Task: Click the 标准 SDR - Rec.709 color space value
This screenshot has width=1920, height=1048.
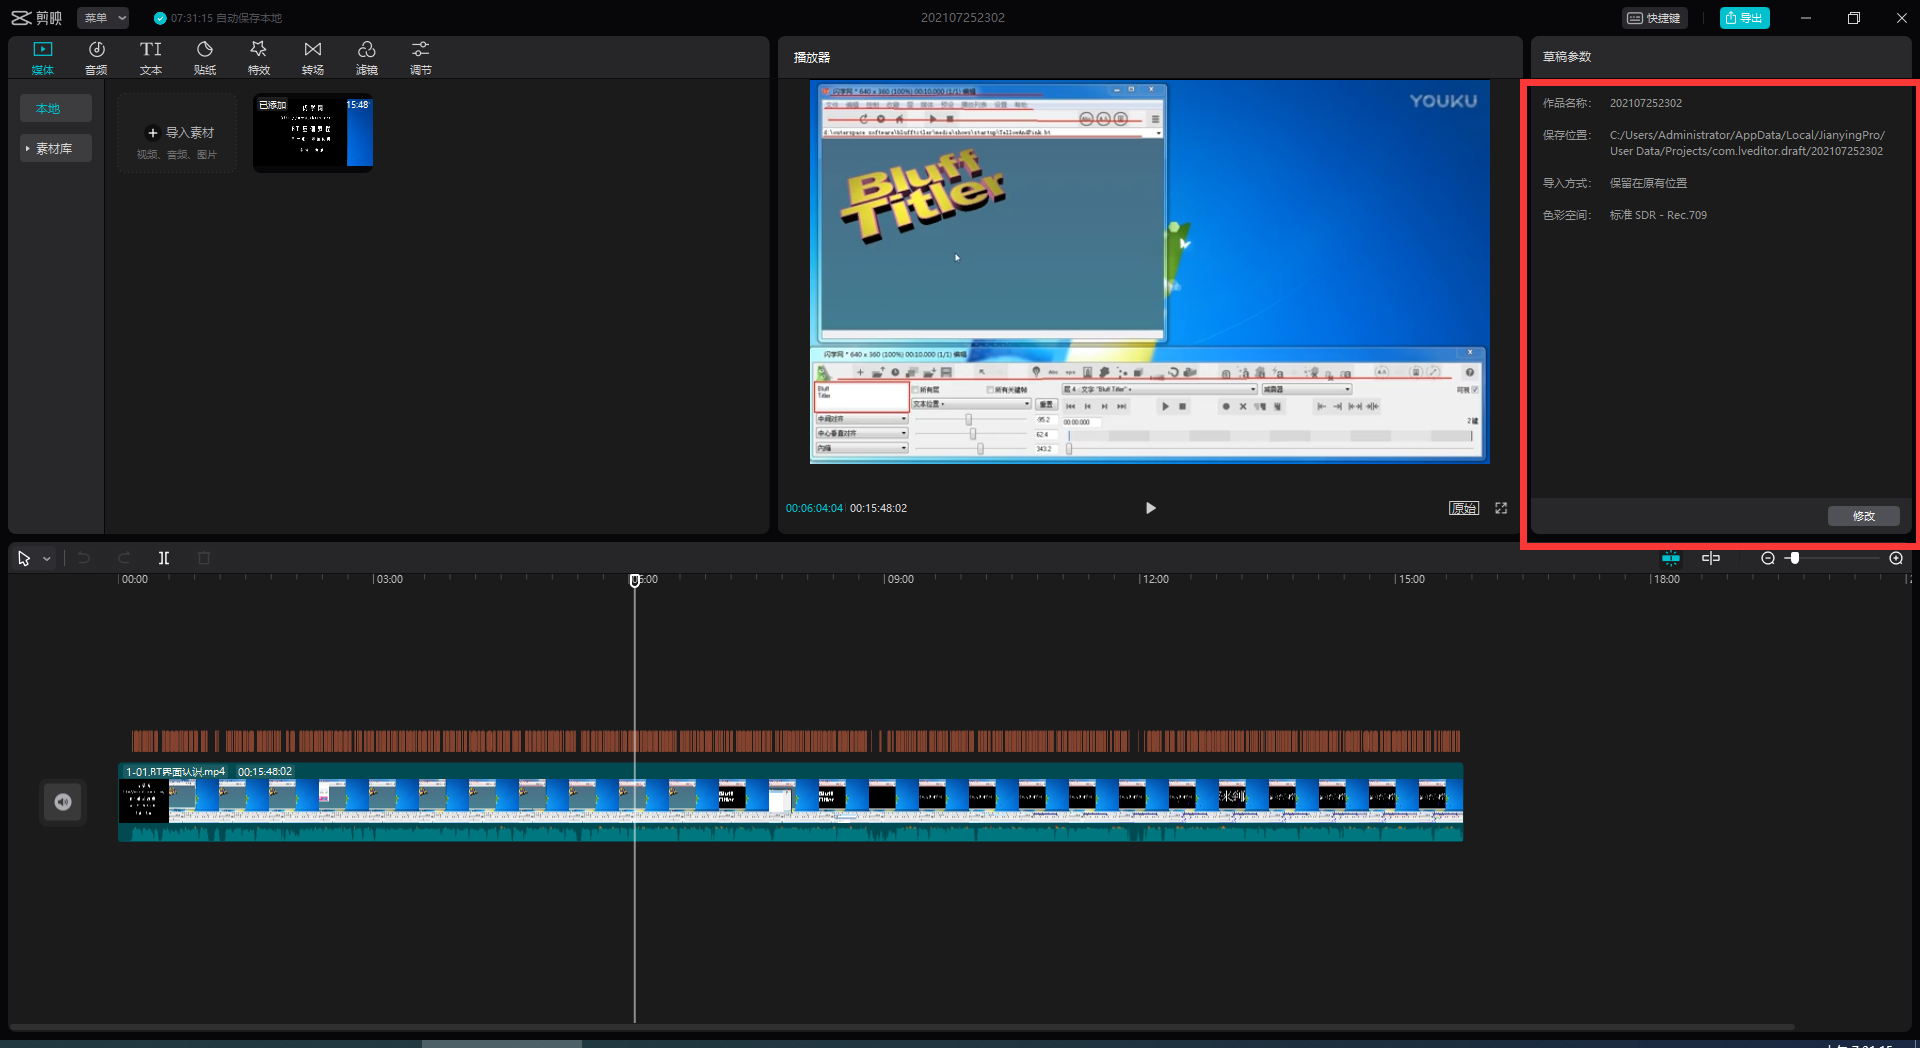Action: pyautogui.click(x=1658, y=215)
